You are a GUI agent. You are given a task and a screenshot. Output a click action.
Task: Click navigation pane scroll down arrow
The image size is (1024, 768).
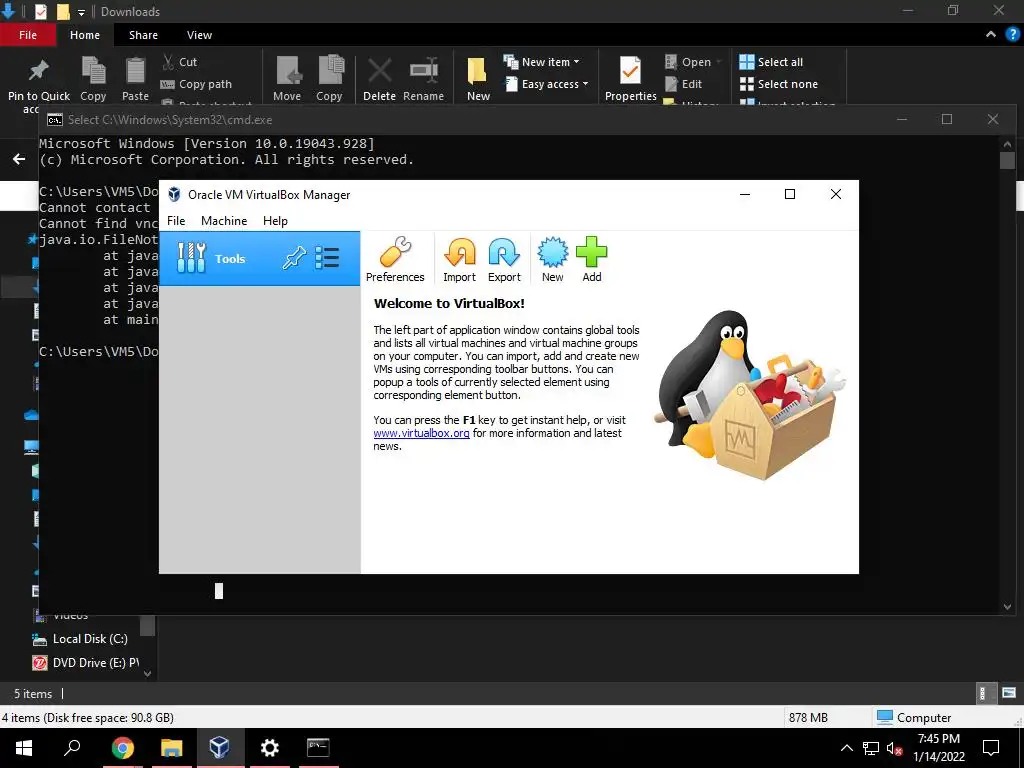tap(148, 673)
